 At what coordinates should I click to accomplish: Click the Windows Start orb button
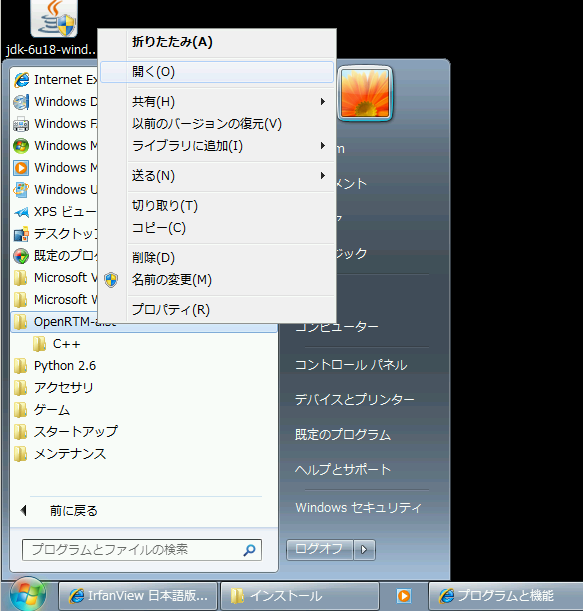point(27,595)
